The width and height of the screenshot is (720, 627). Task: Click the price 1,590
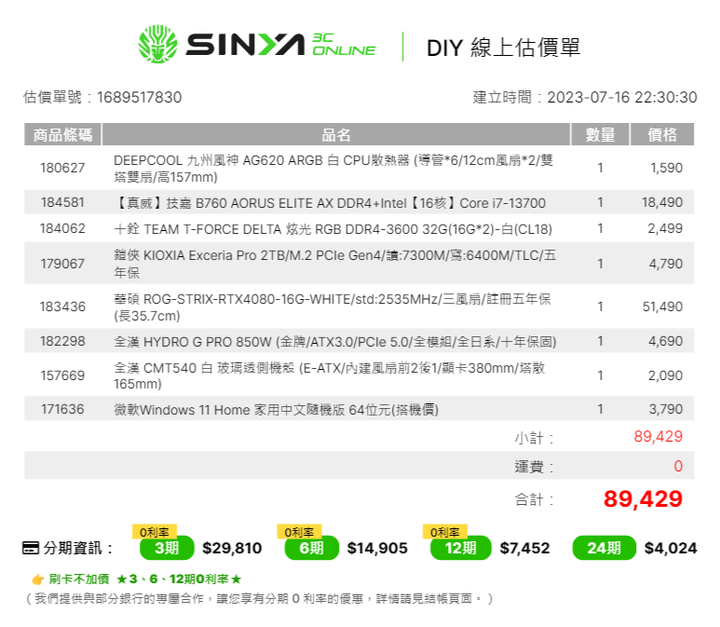666,168
